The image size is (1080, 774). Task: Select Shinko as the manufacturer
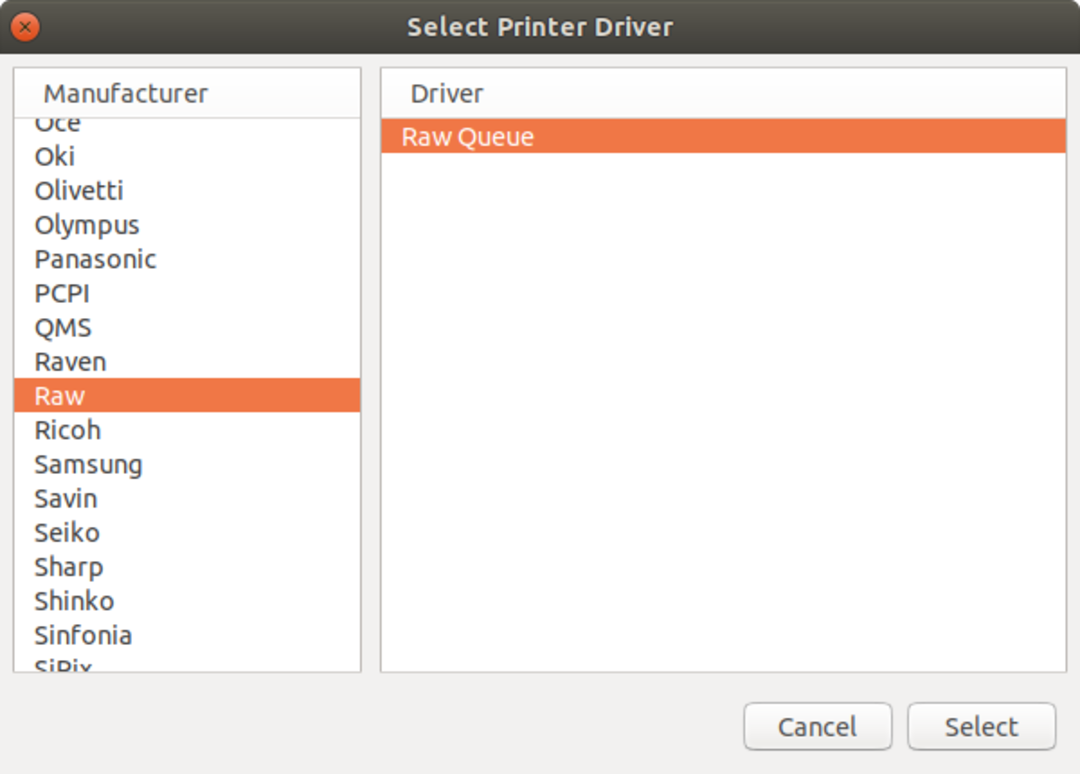[x=74, y=601]
